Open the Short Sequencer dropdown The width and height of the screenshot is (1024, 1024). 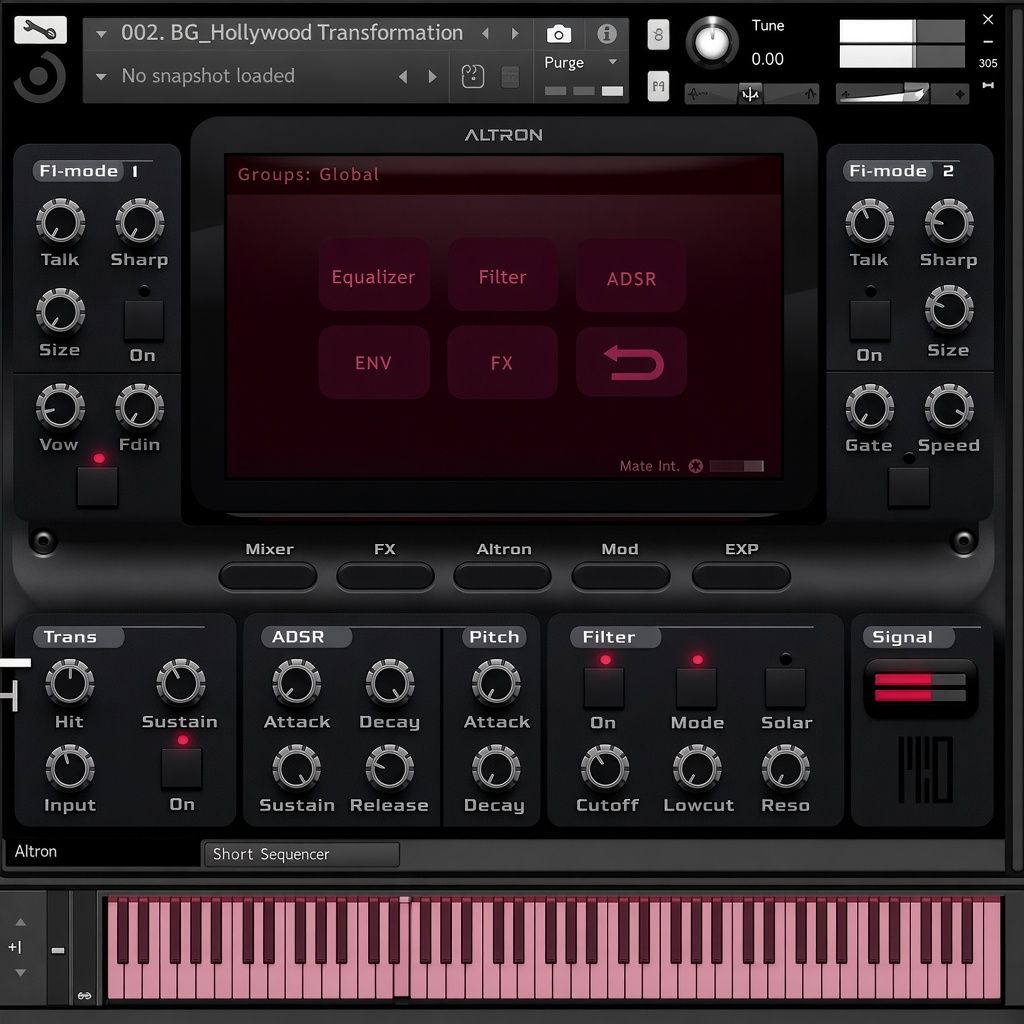[x=302, y=854]
